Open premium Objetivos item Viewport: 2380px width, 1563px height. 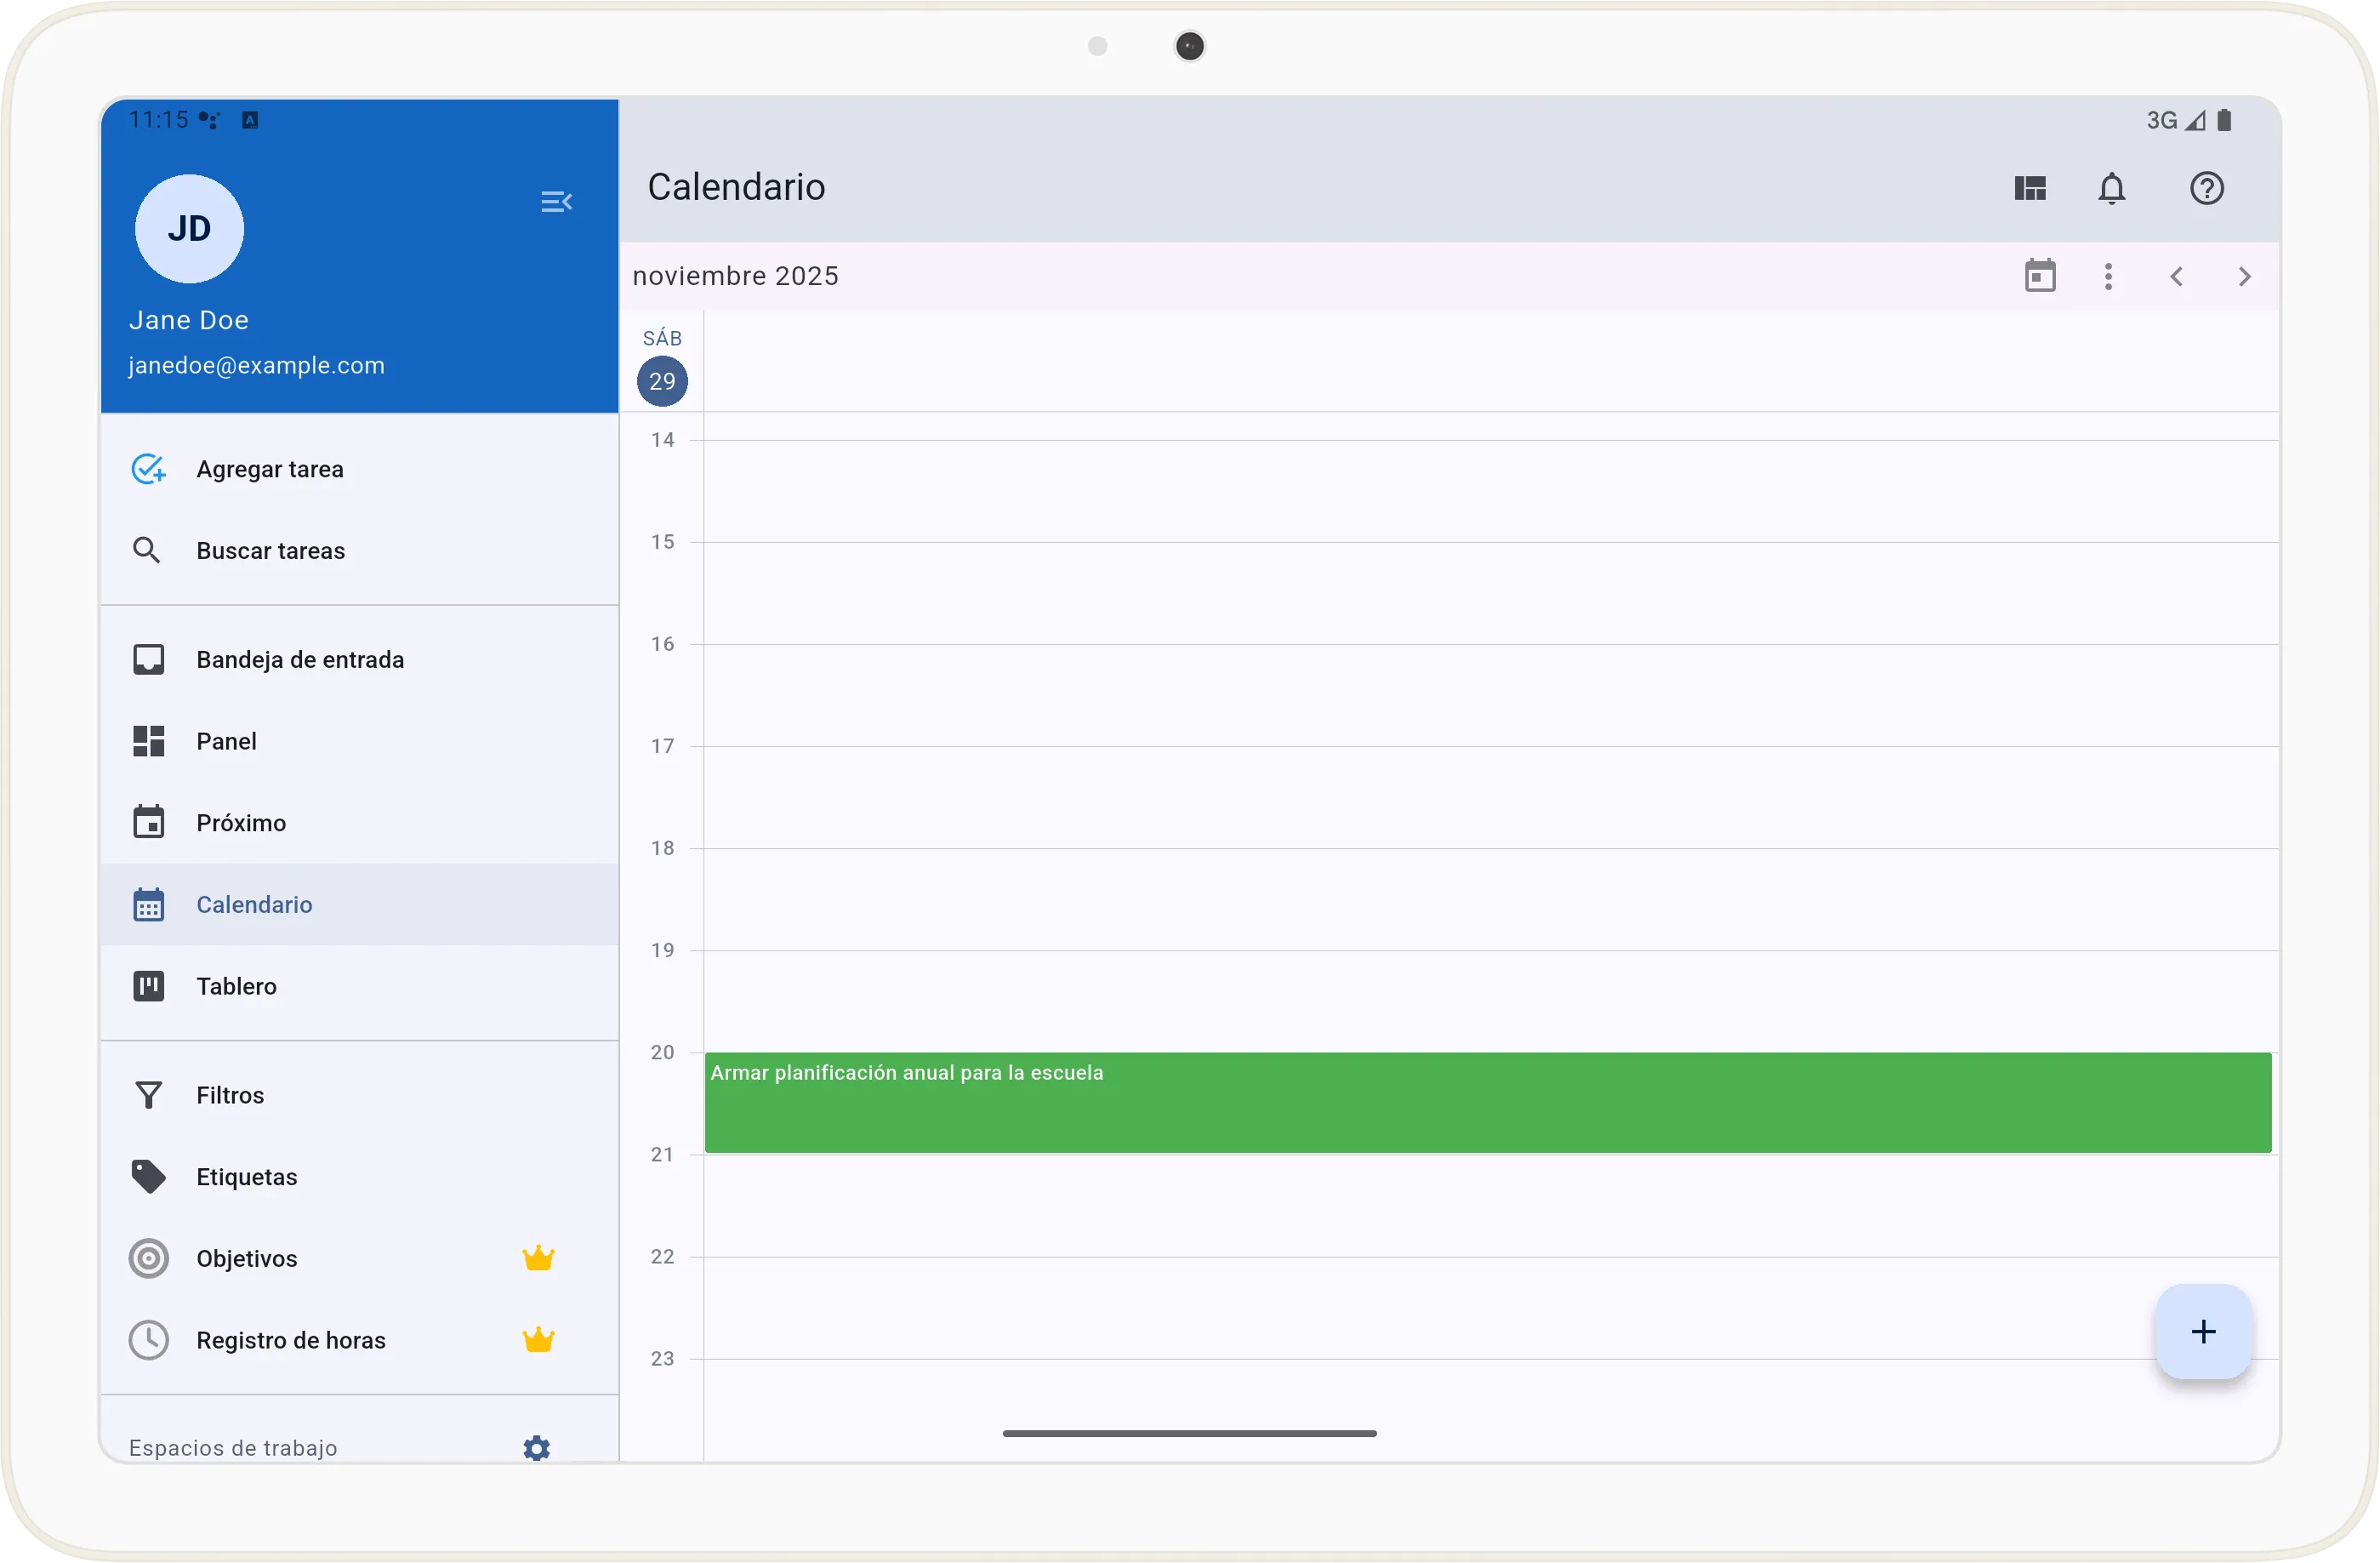[247, 1258]
